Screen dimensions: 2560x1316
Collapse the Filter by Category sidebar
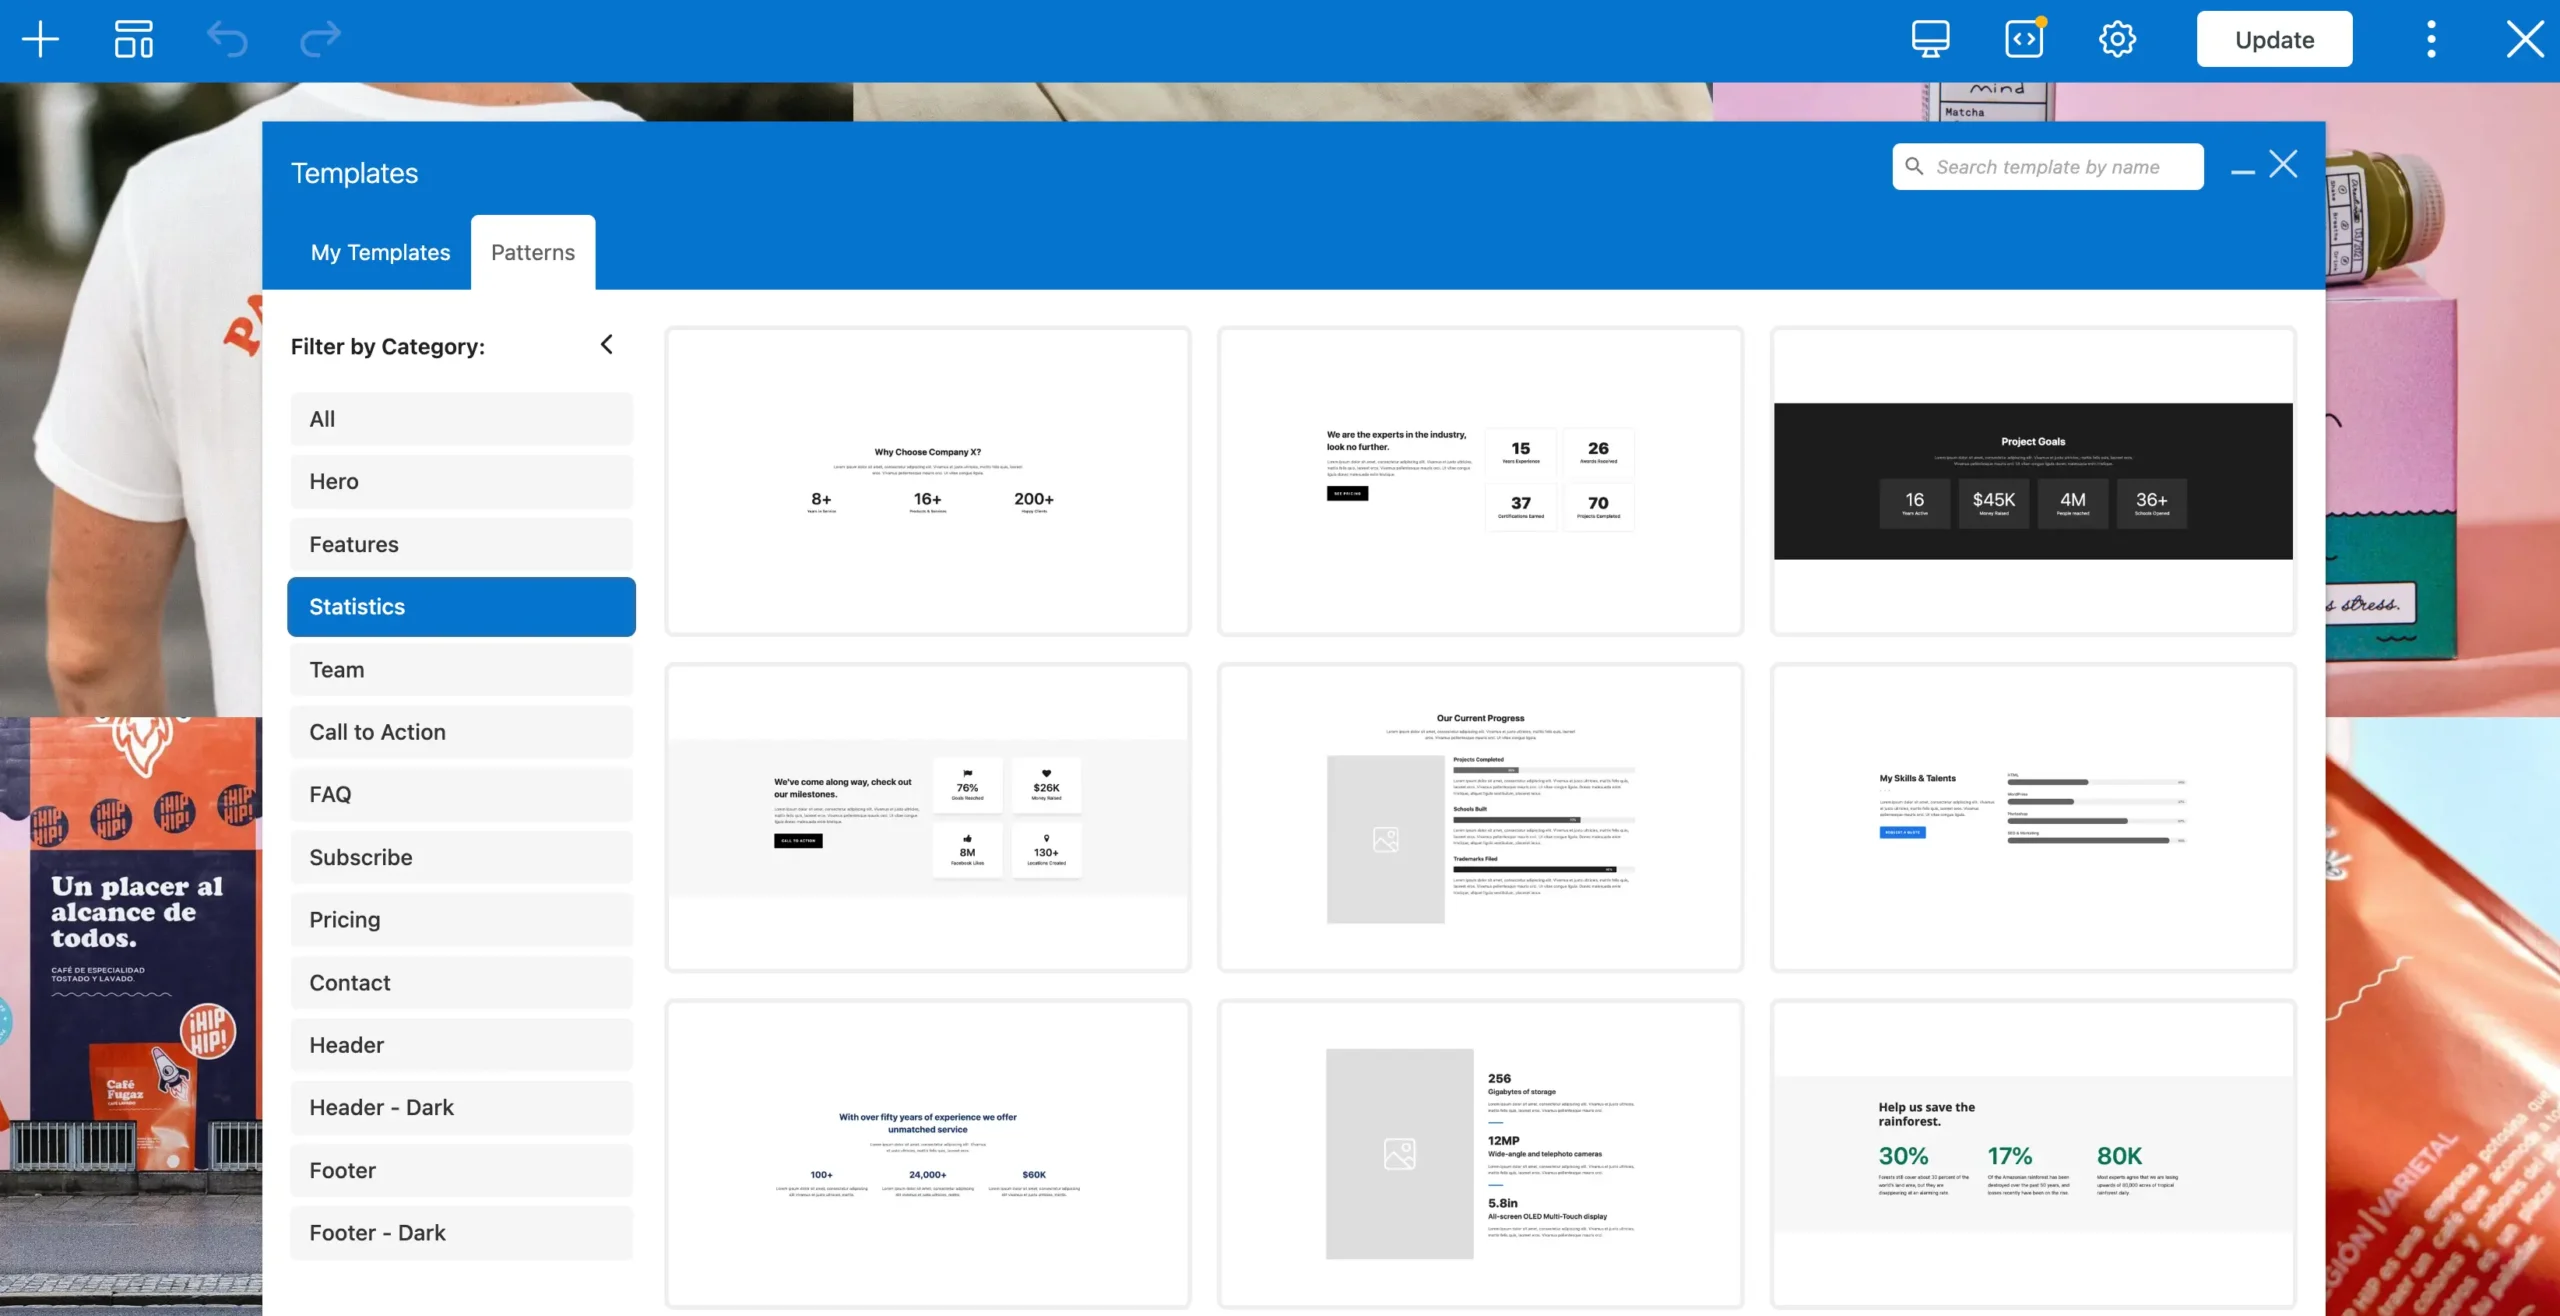(607, 345)
